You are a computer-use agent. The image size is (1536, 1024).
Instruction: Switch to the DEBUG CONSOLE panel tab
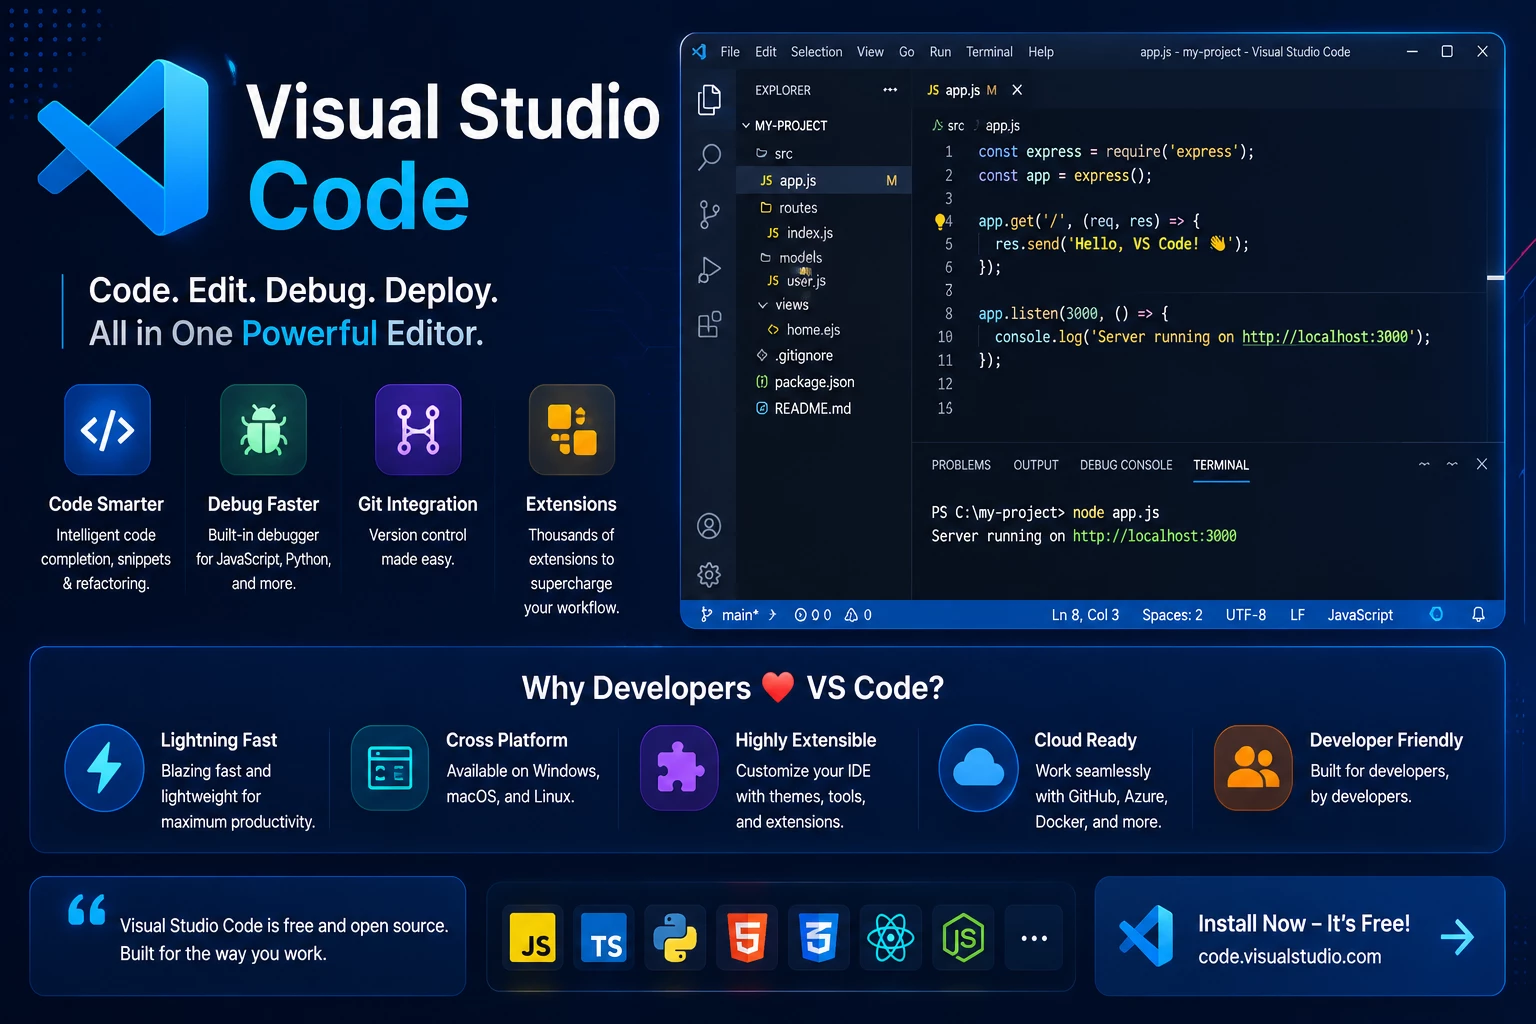pyautogui.click(x=1126, y=465)
